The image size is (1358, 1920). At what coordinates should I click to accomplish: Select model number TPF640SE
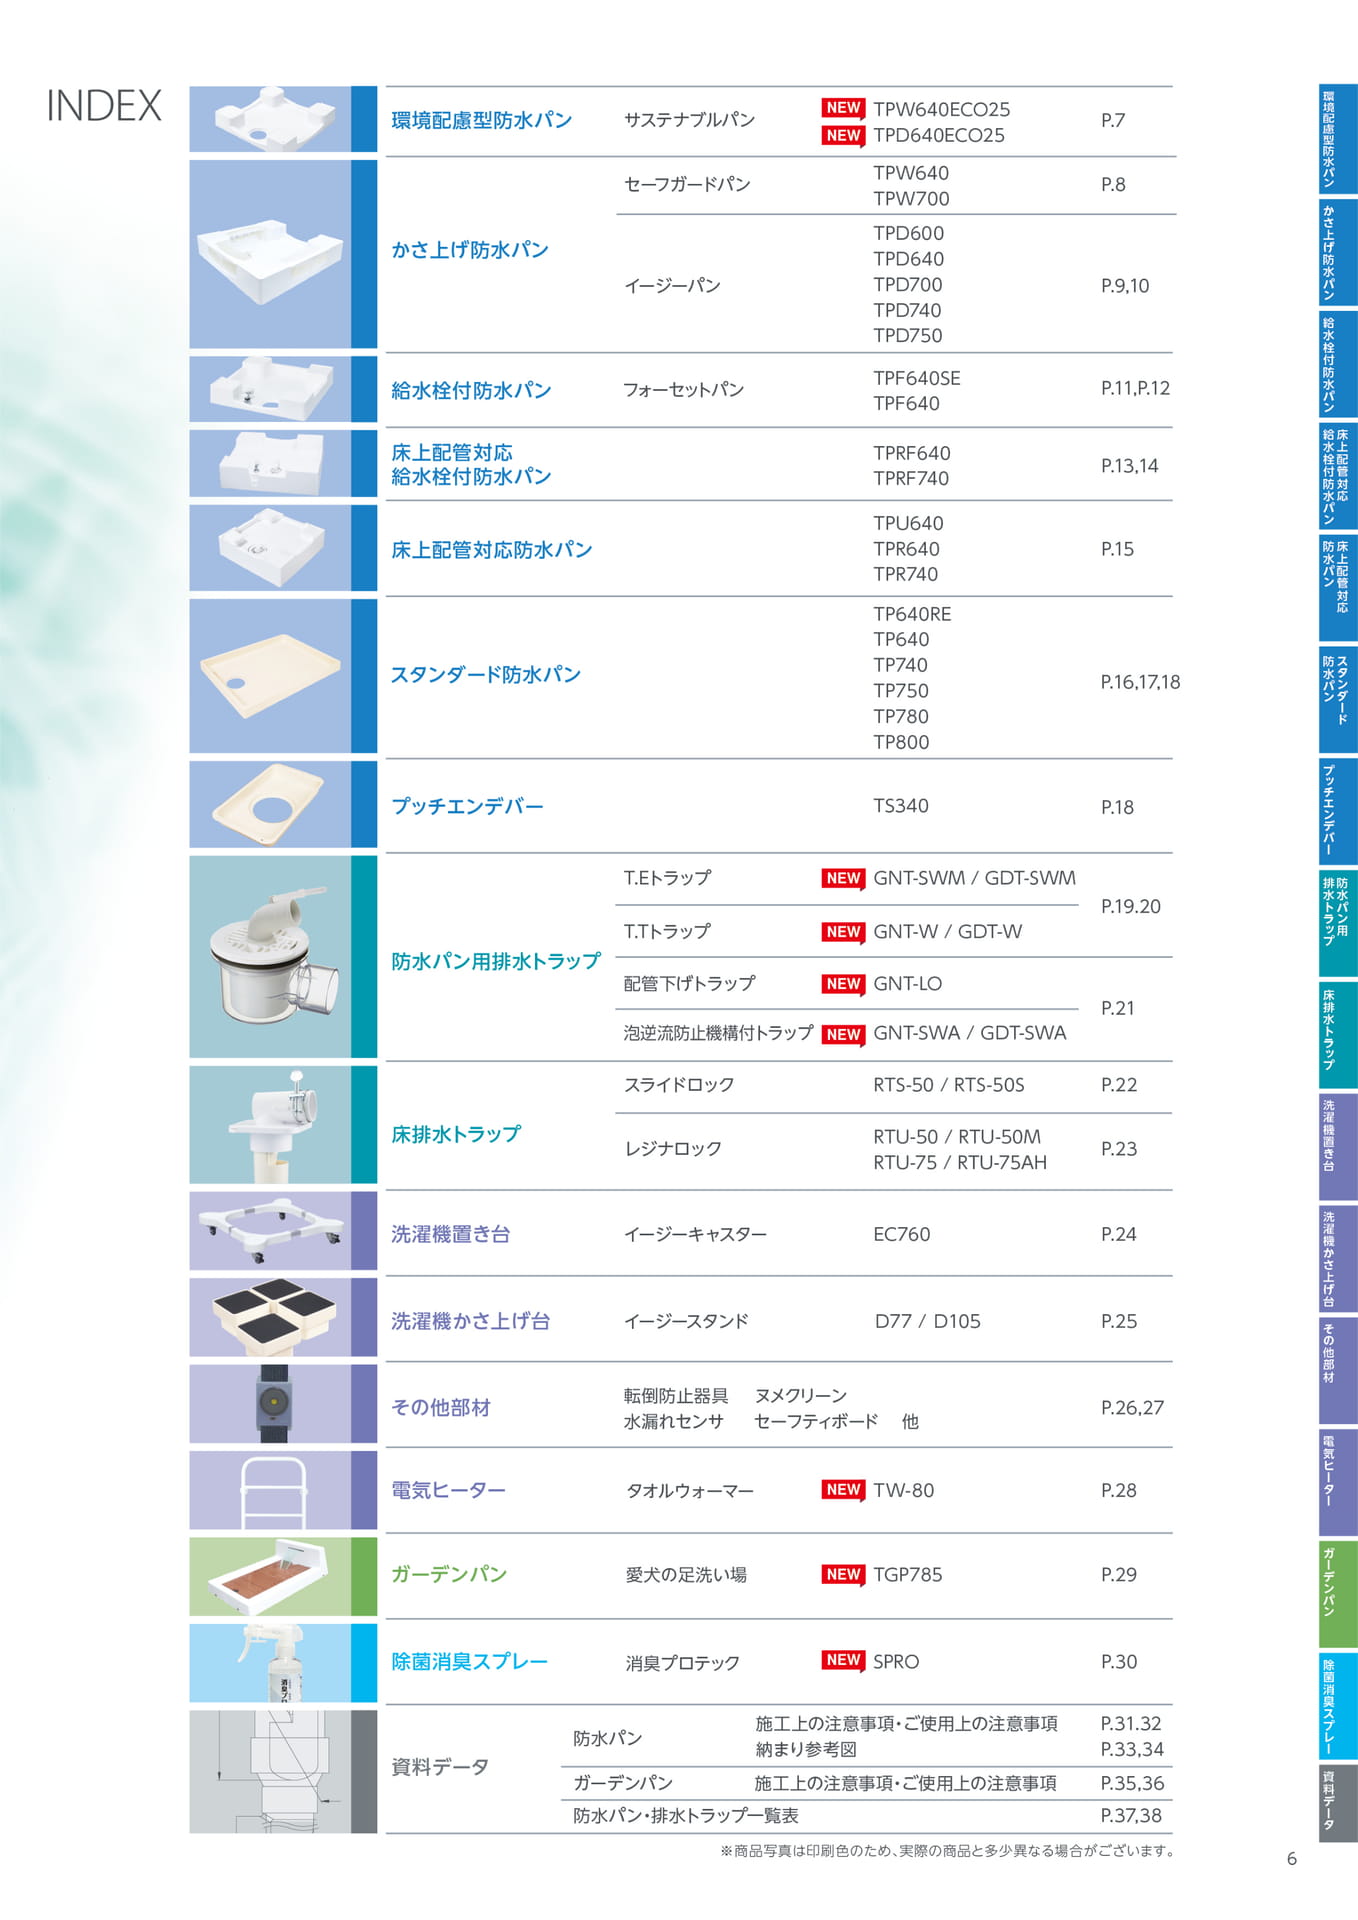click(x=917, y=378)
